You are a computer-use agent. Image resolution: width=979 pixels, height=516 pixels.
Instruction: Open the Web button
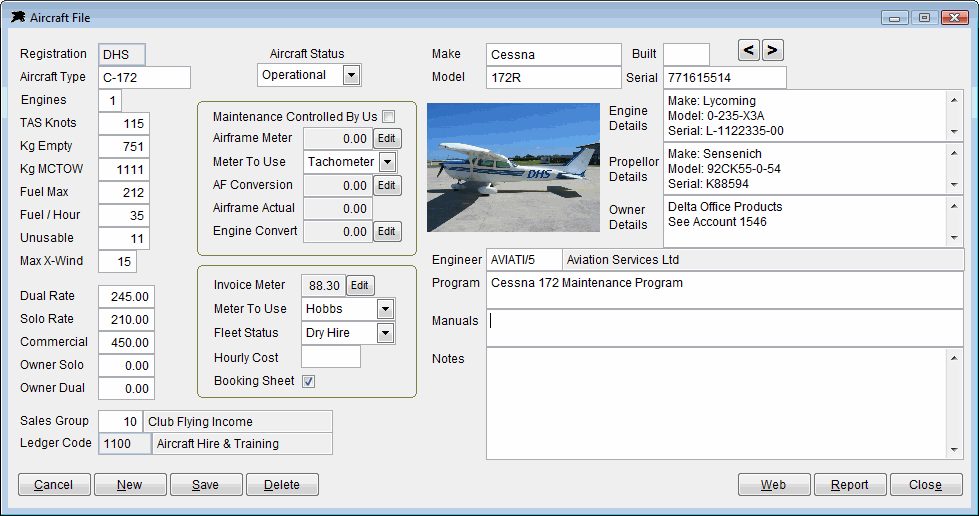click(774, 485)
